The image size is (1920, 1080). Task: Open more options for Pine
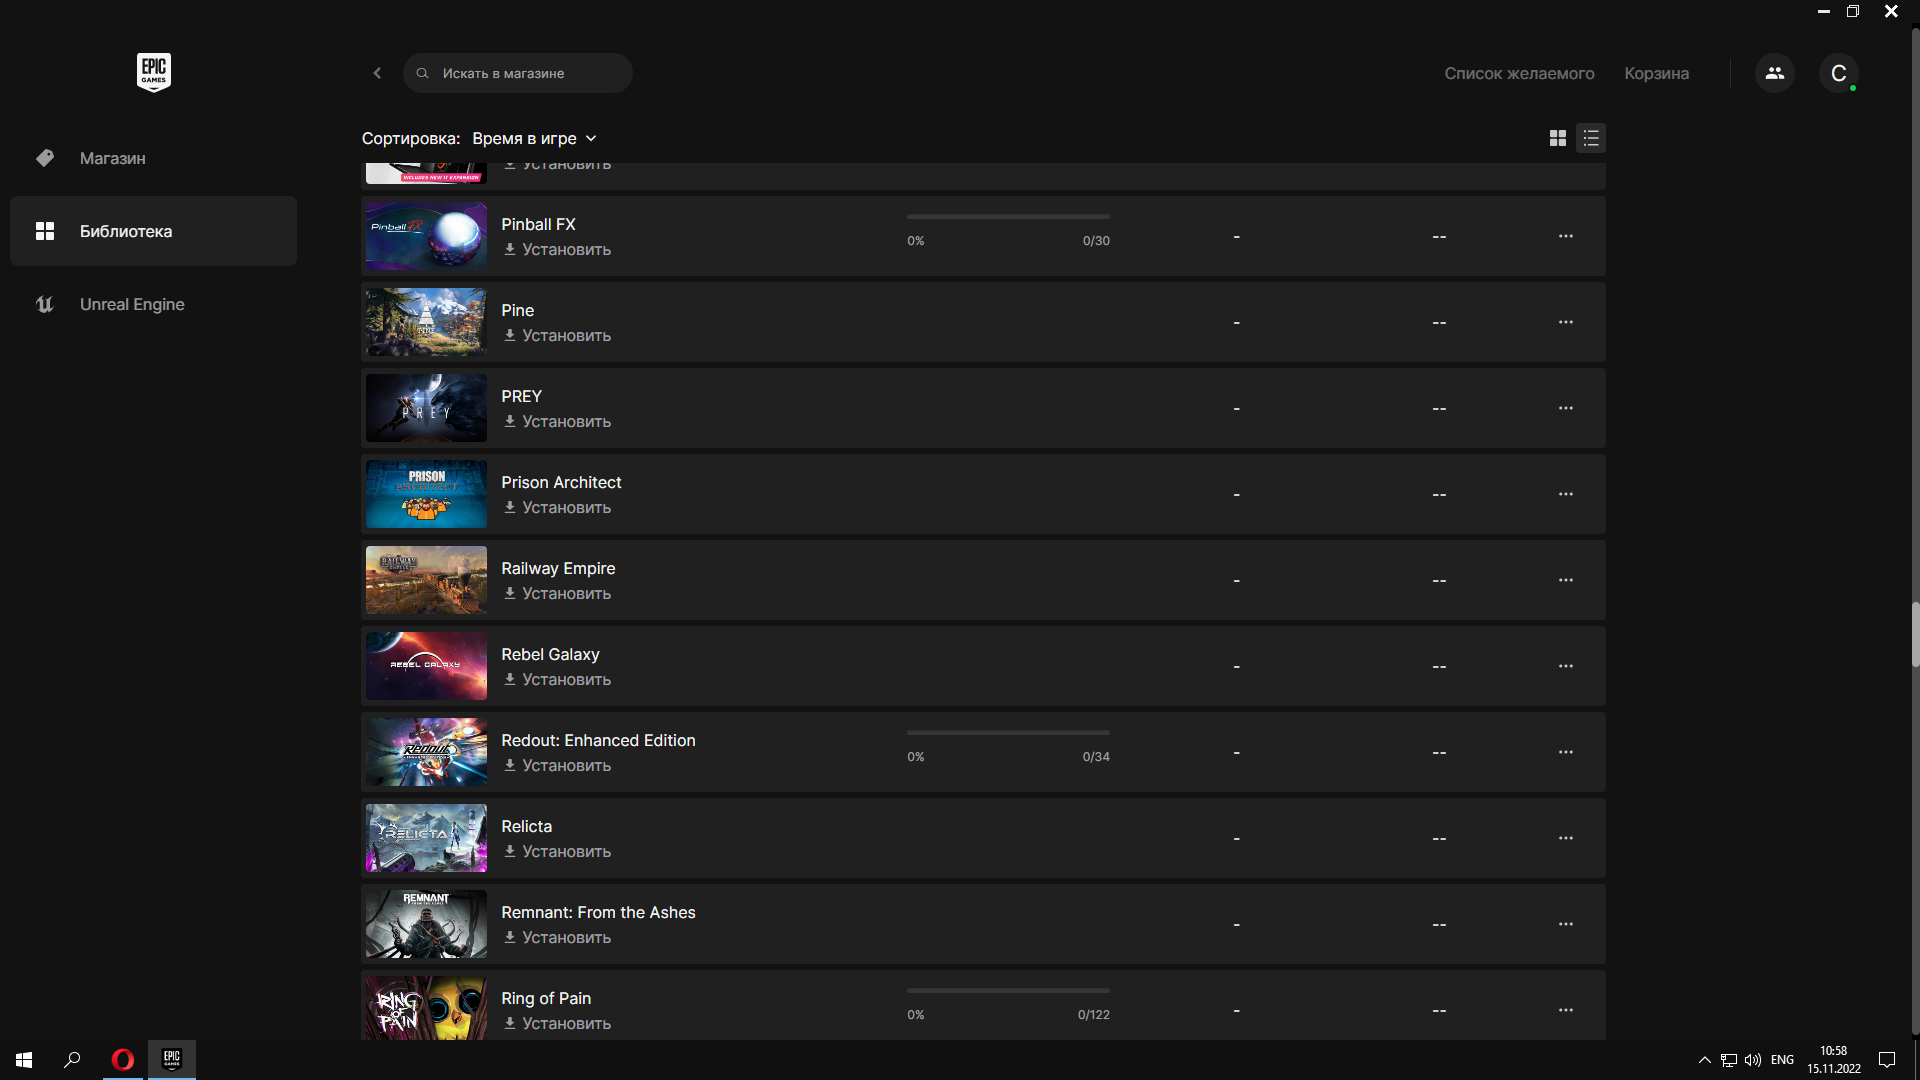click(x=1565, y=322)
